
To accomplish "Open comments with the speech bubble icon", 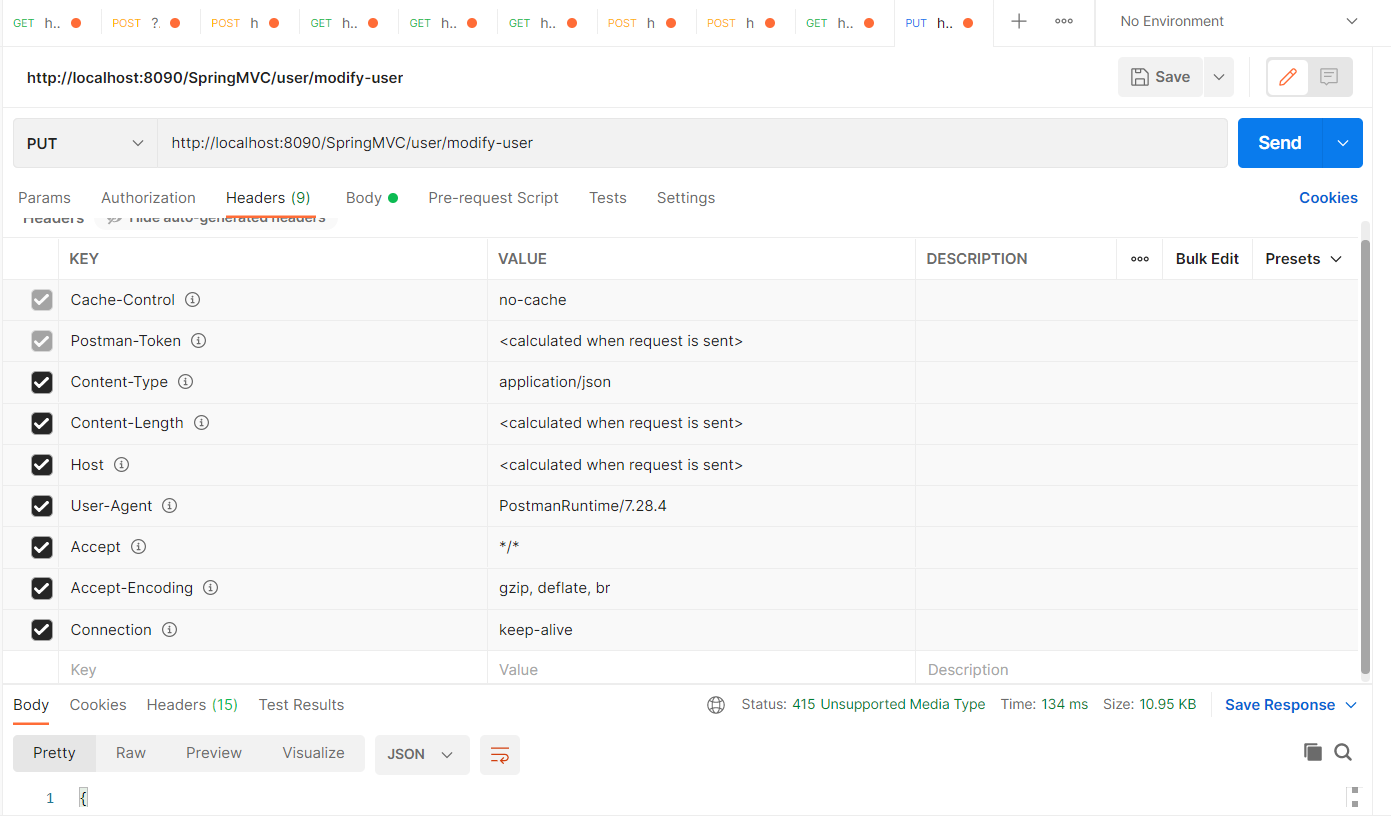I will [1329, 77].
